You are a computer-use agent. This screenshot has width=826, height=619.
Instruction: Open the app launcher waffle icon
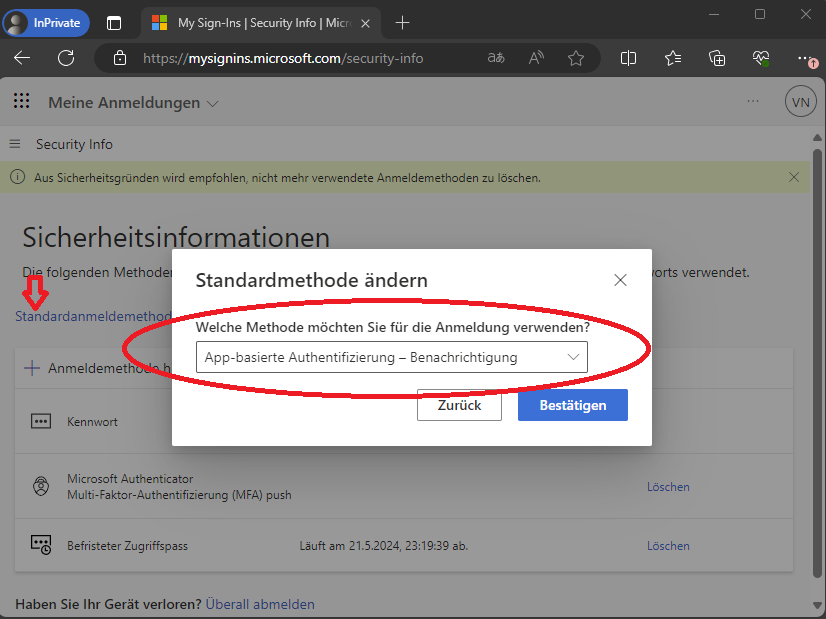pyautogui.click(x=21, y=102)
